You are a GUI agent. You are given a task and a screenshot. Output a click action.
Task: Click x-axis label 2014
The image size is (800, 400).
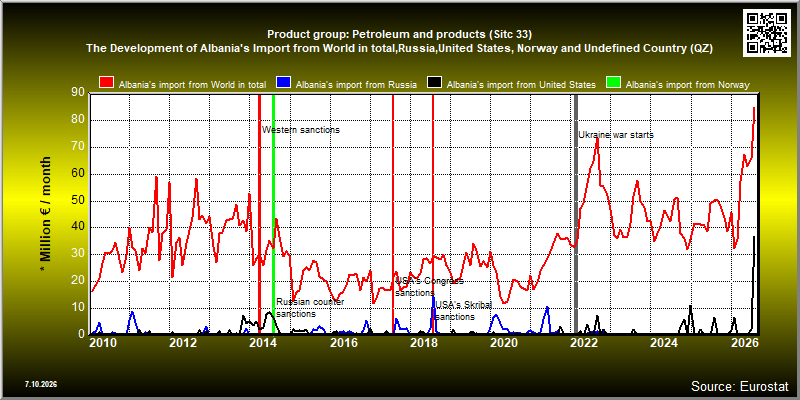263,343
